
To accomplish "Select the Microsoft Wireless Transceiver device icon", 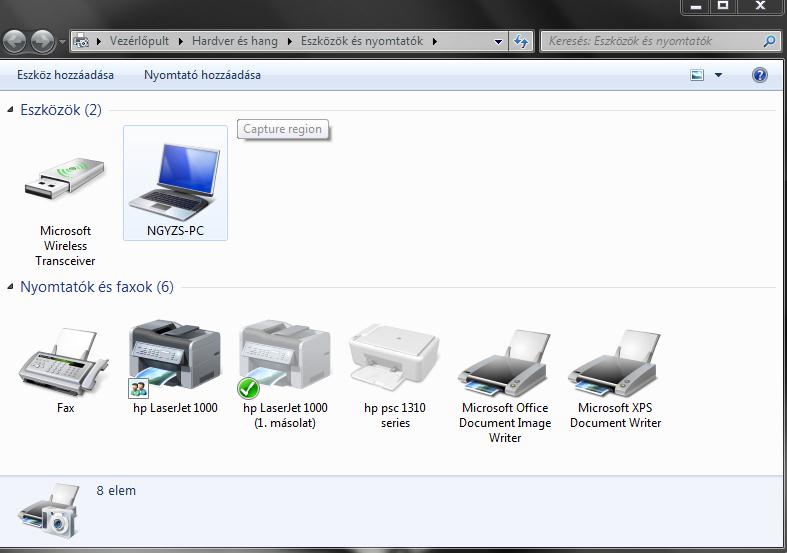I will click(x=65, y=178).
